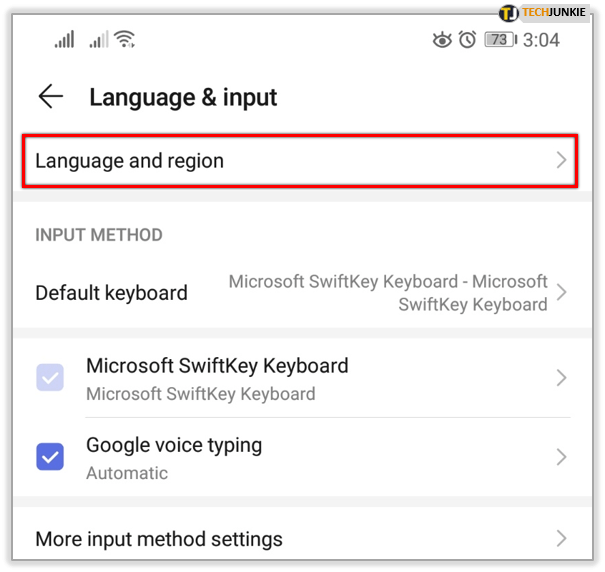Expand More input method settings chevron

click(561, 539)
